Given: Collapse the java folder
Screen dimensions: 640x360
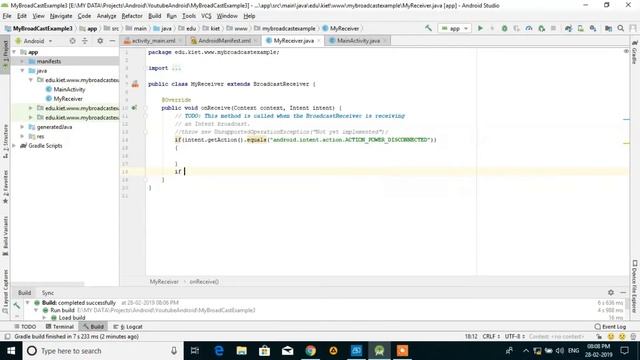Looking at the screenshot, I should click(22, 71).
